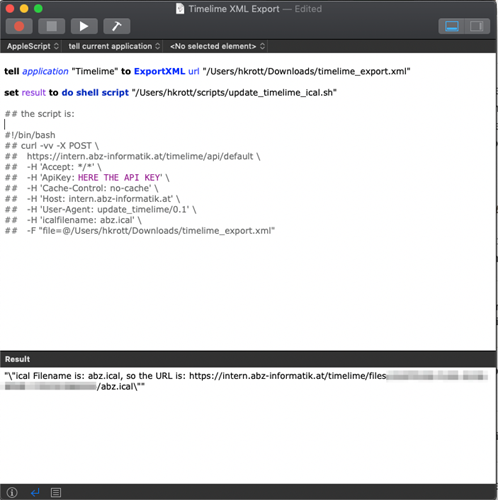Show the result pane via return-arrow icon
This screenshot has height=500, width=498.
(x=35, y=492)
